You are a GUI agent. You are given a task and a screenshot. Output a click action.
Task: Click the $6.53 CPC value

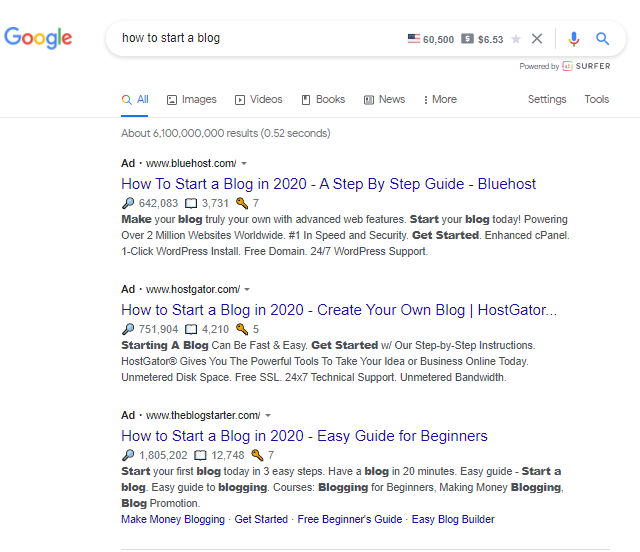491,40
